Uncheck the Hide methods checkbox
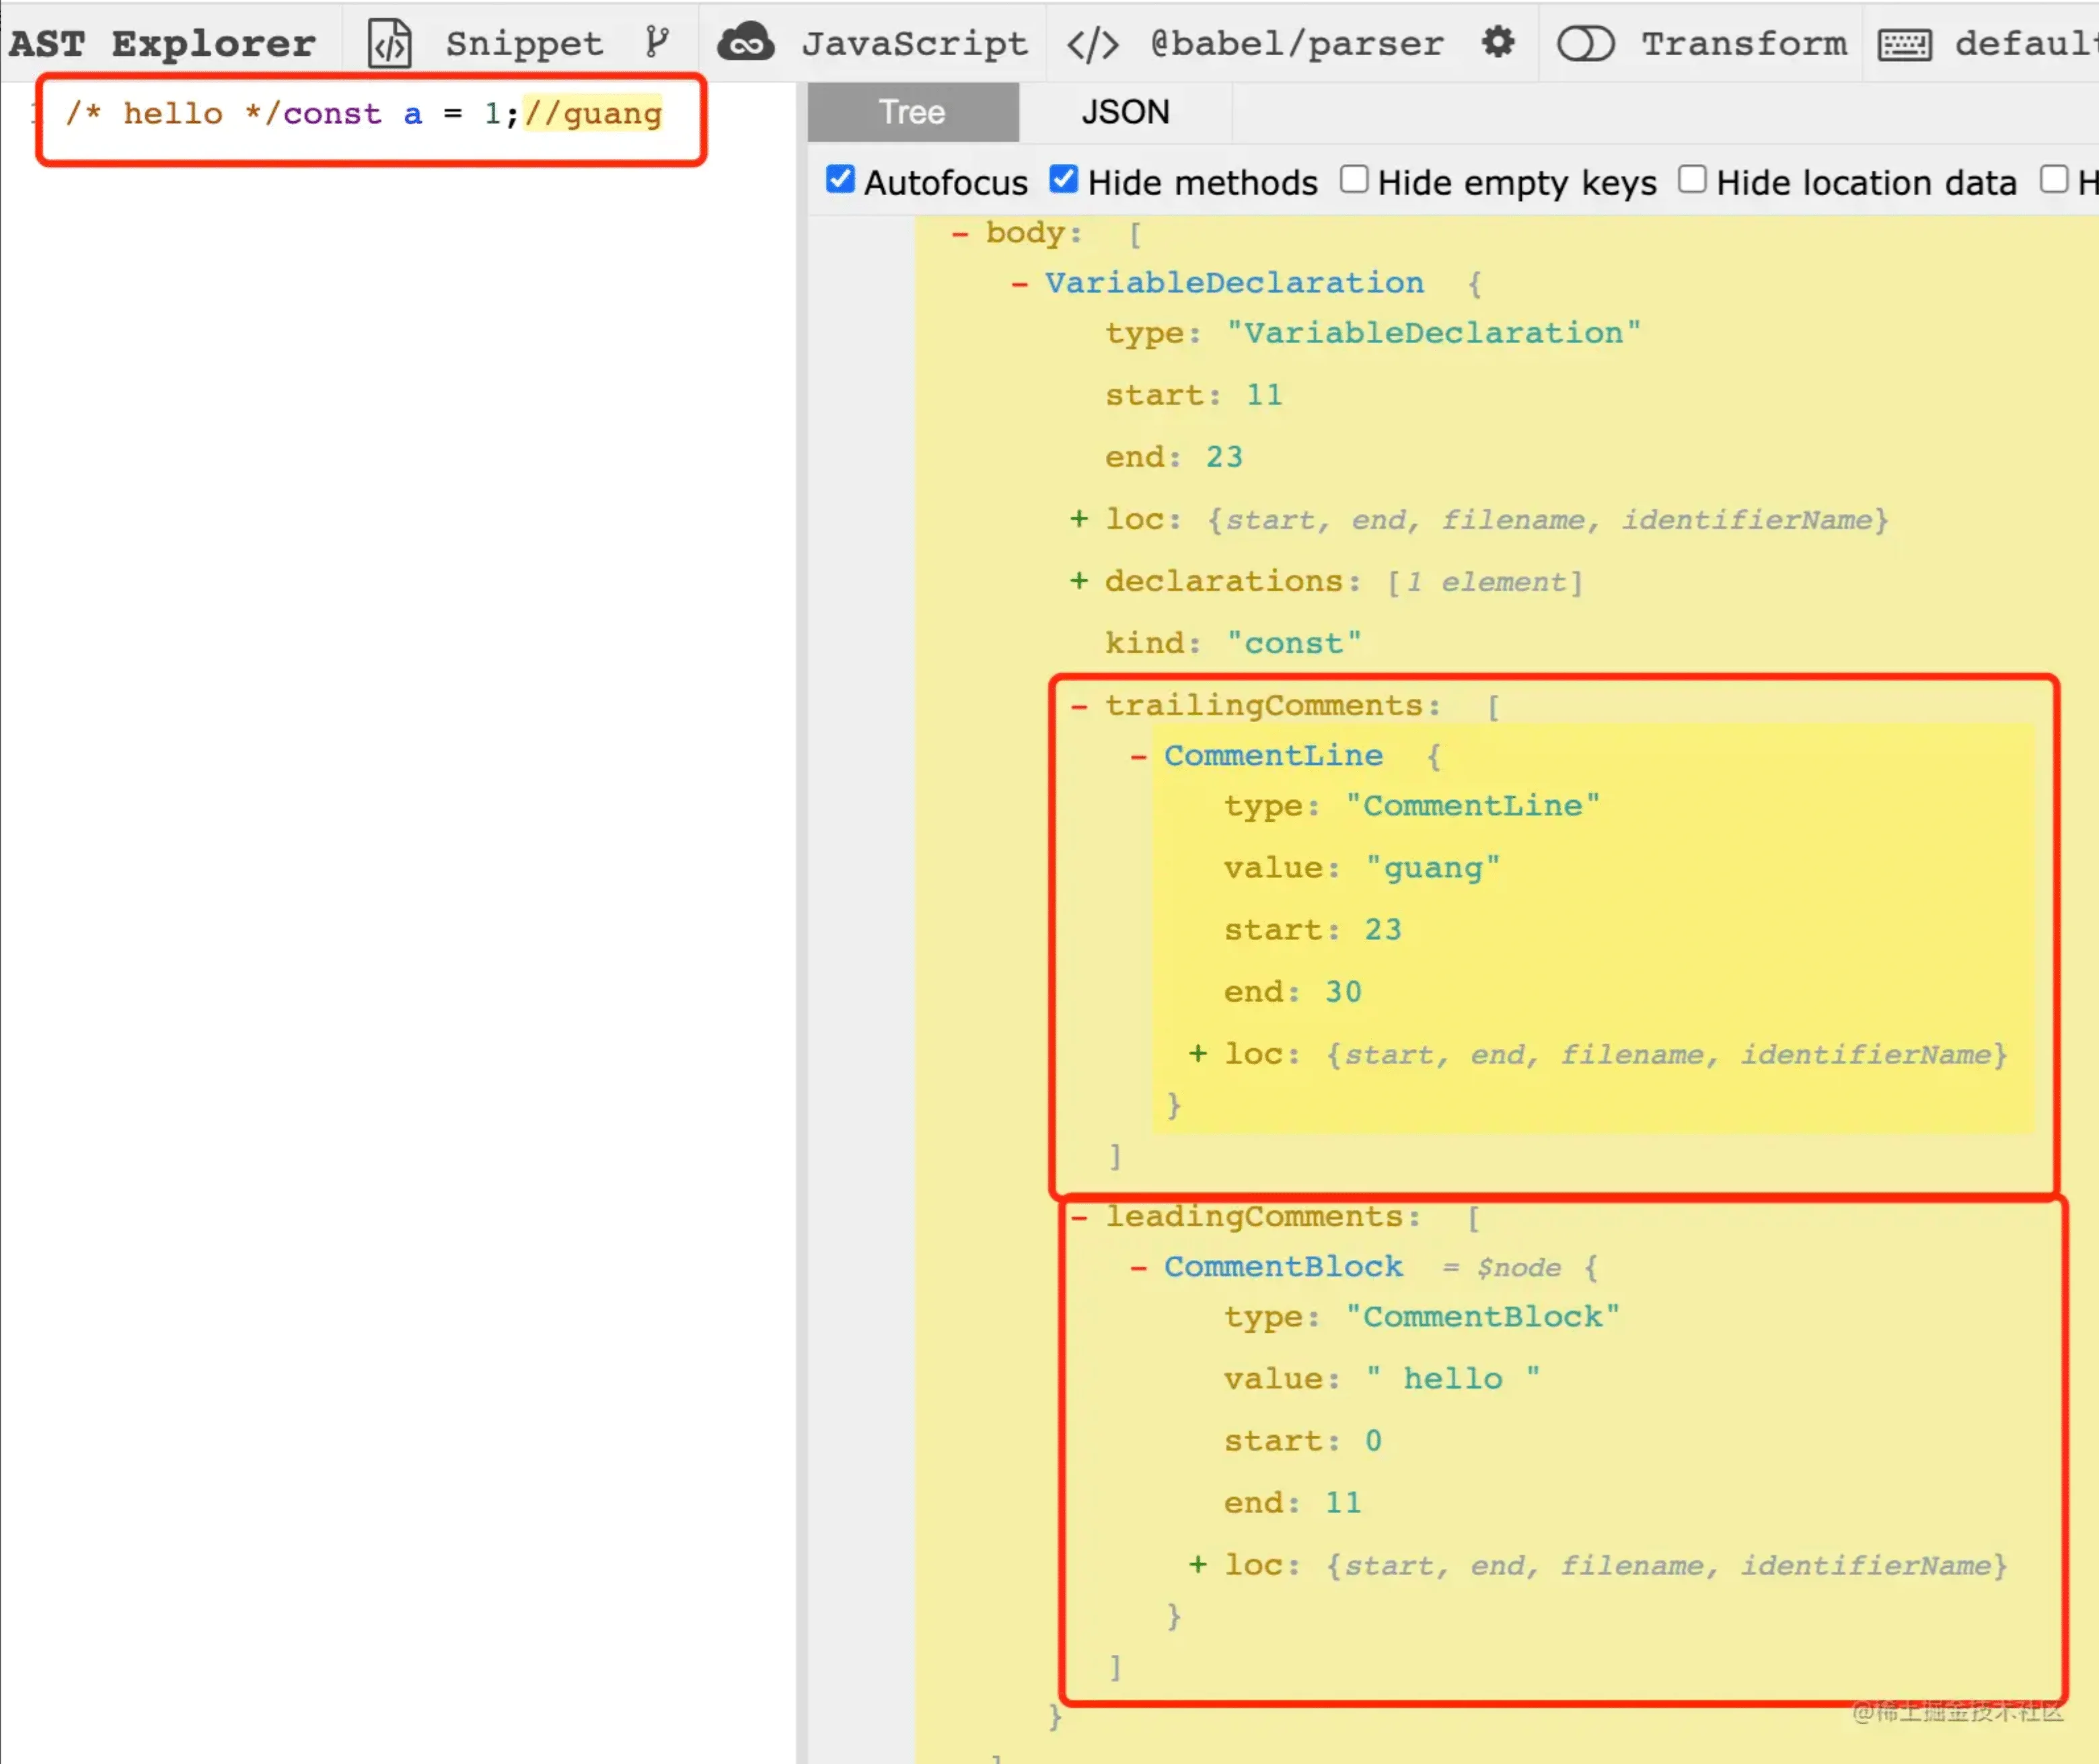This screenshot has height=1764, width=2099. pos(1063,179)
